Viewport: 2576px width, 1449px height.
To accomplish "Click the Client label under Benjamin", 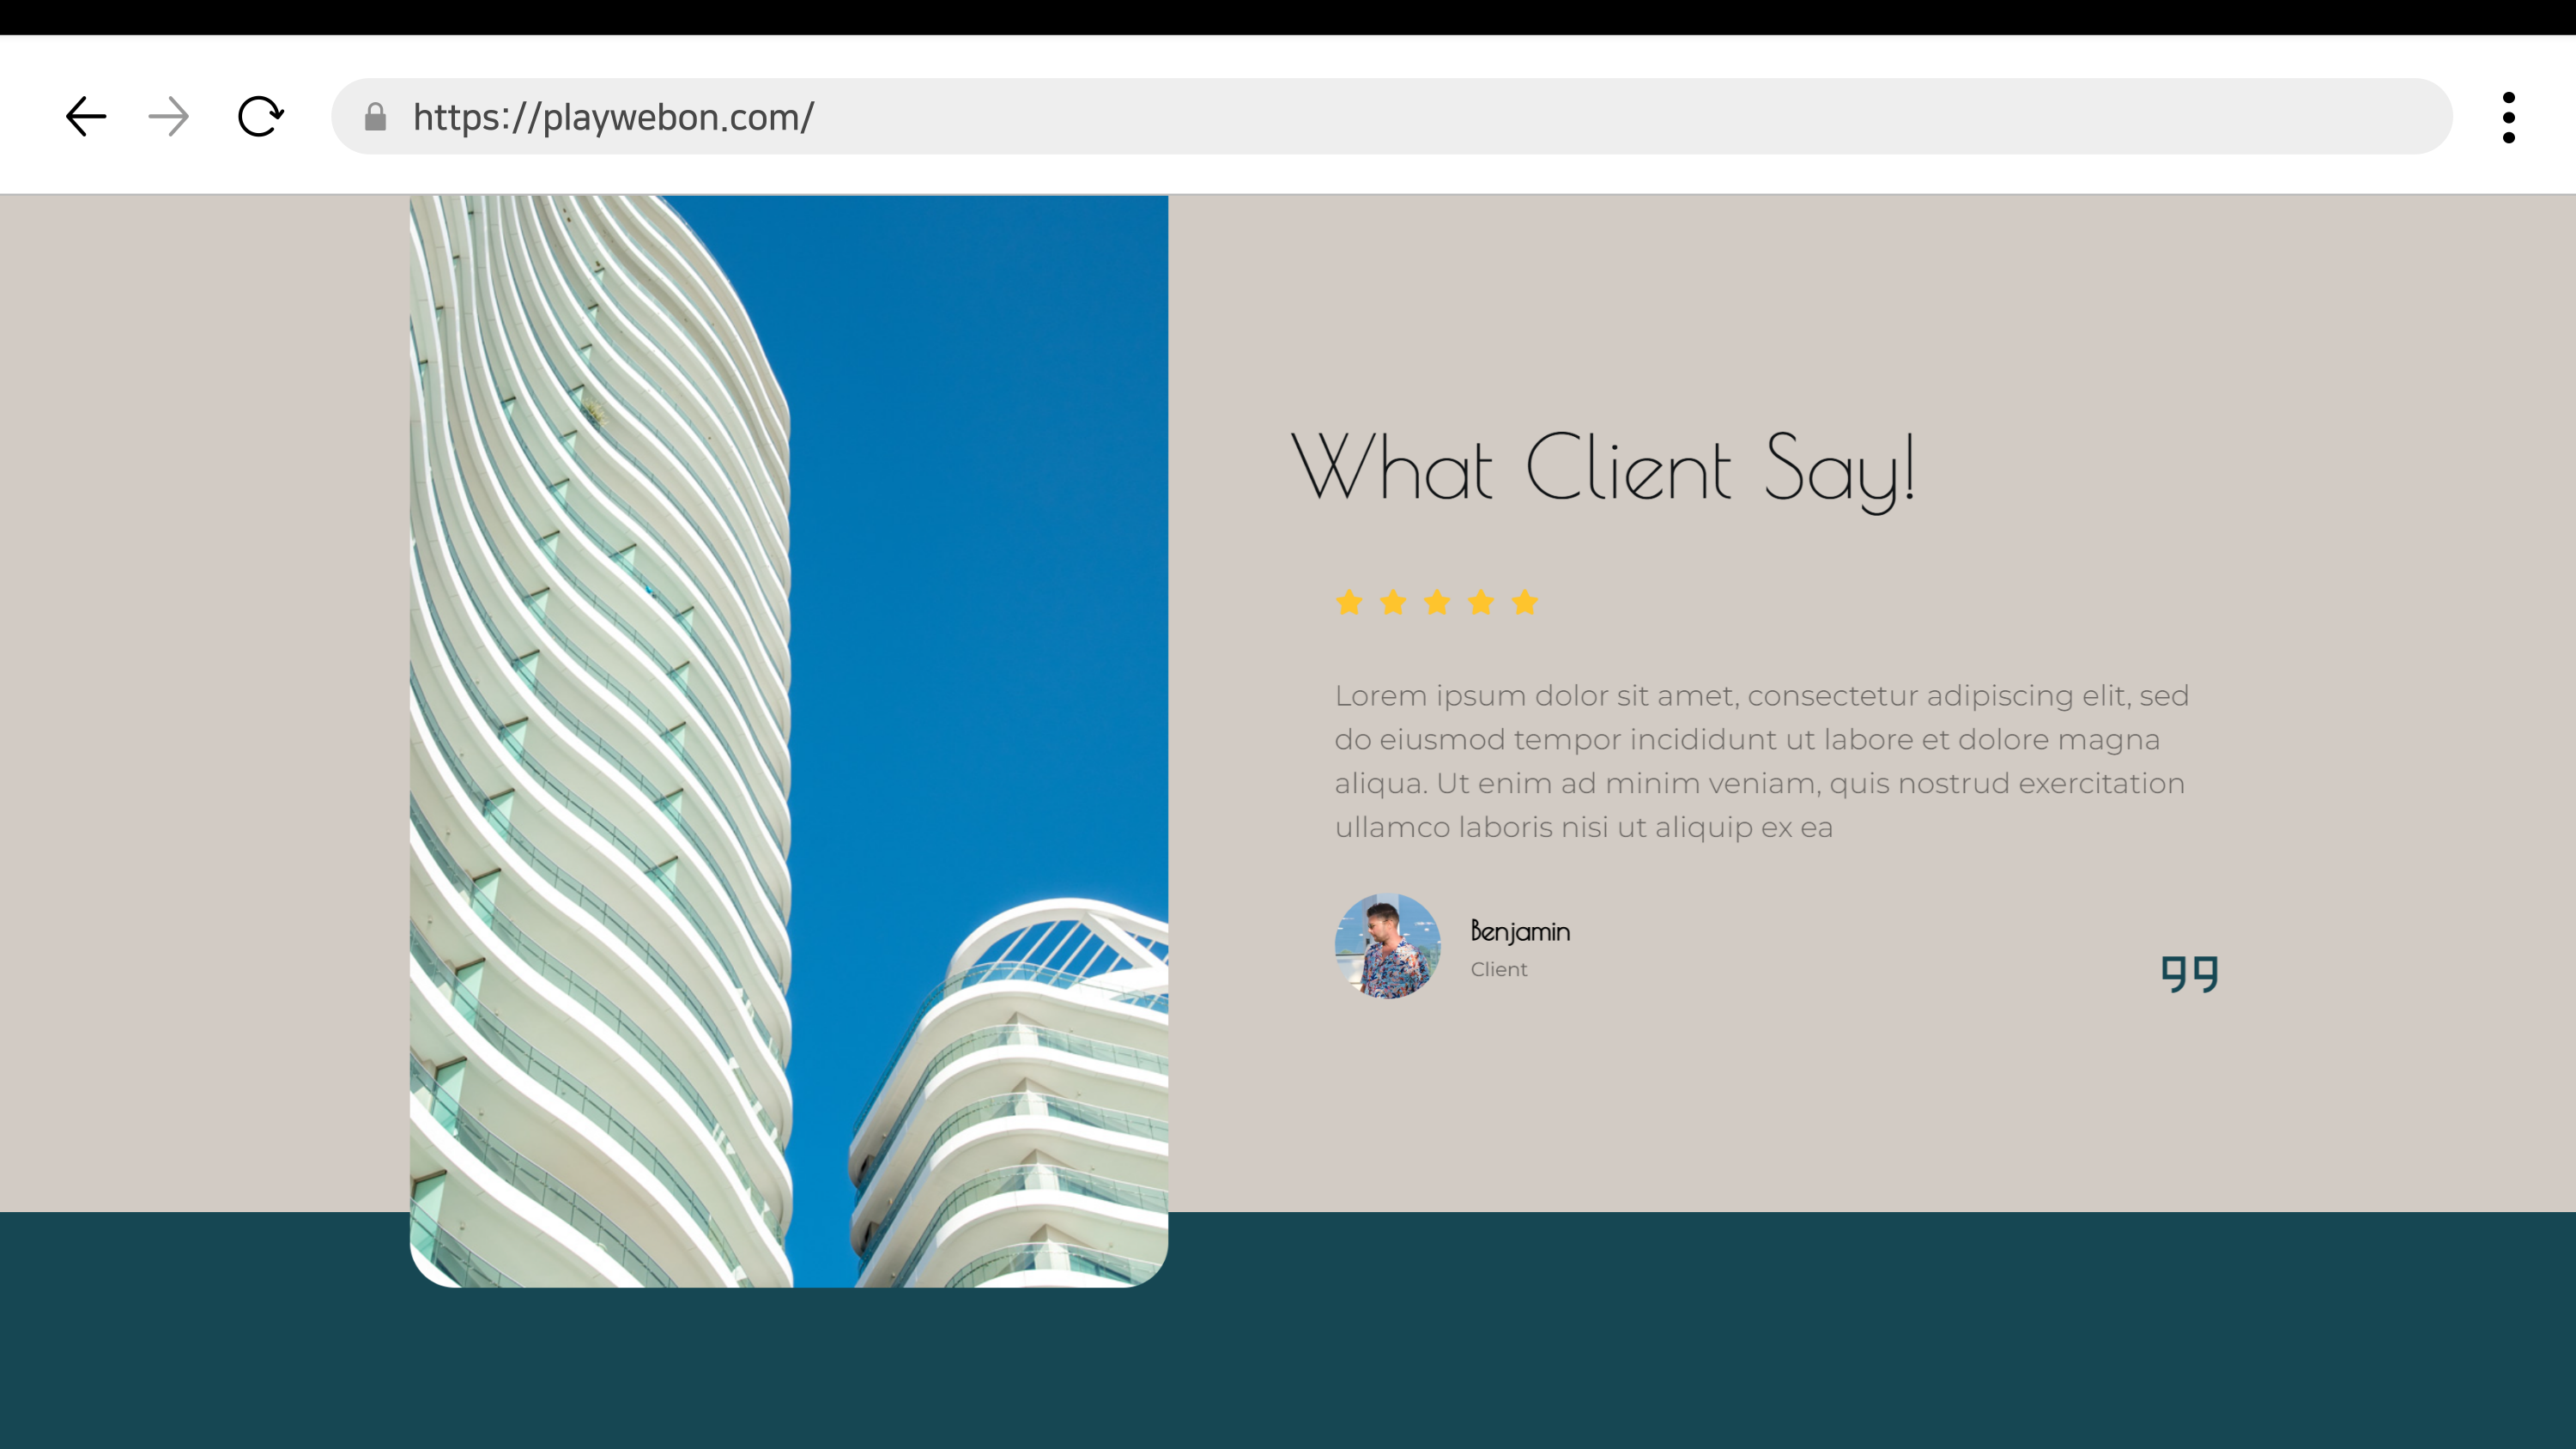I will tap(1498, 969).
